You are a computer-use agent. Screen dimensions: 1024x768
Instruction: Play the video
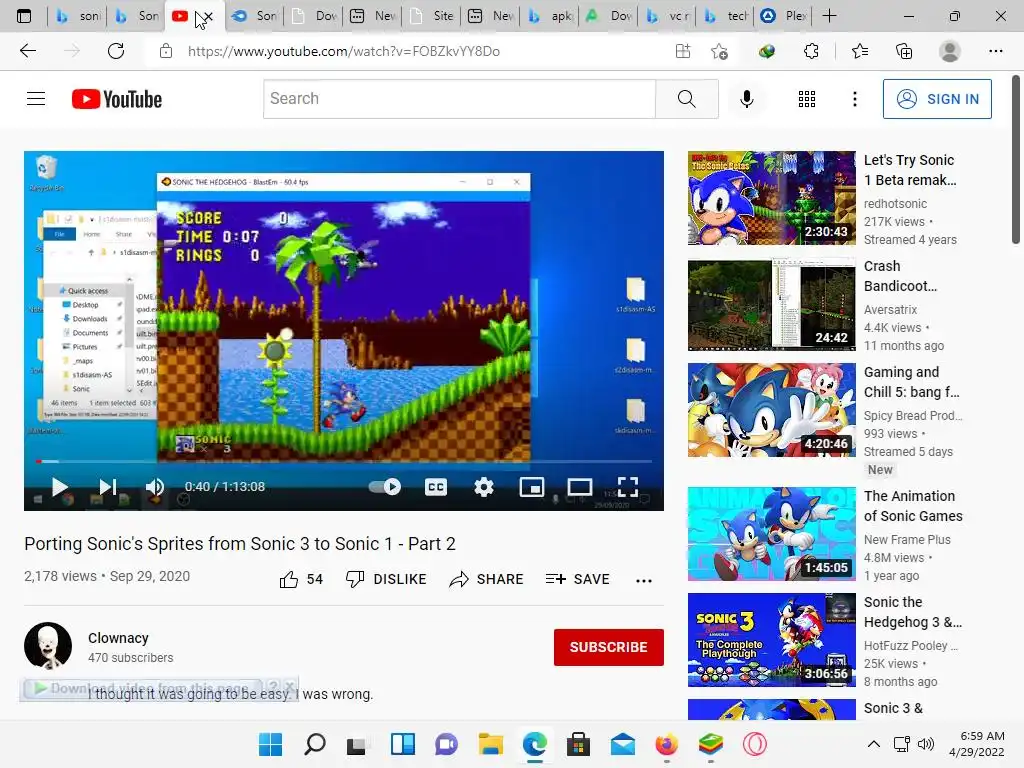(x=59, y=487)
